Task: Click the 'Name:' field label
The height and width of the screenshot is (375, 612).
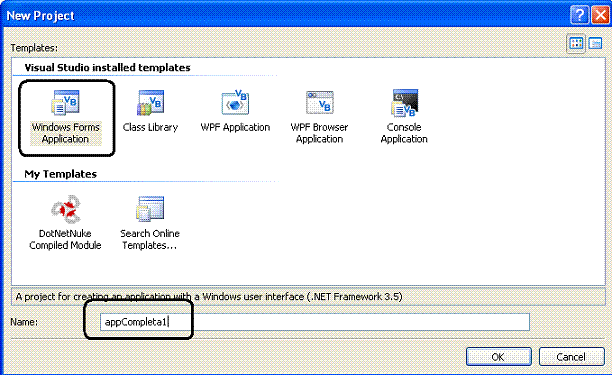Action: click(x=24, y=322)
